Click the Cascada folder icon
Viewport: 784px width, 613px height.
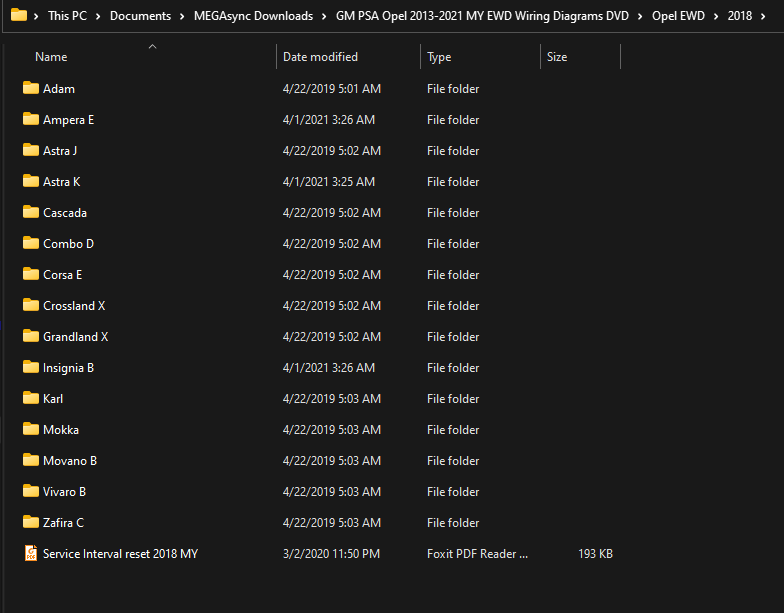(30, 212)
